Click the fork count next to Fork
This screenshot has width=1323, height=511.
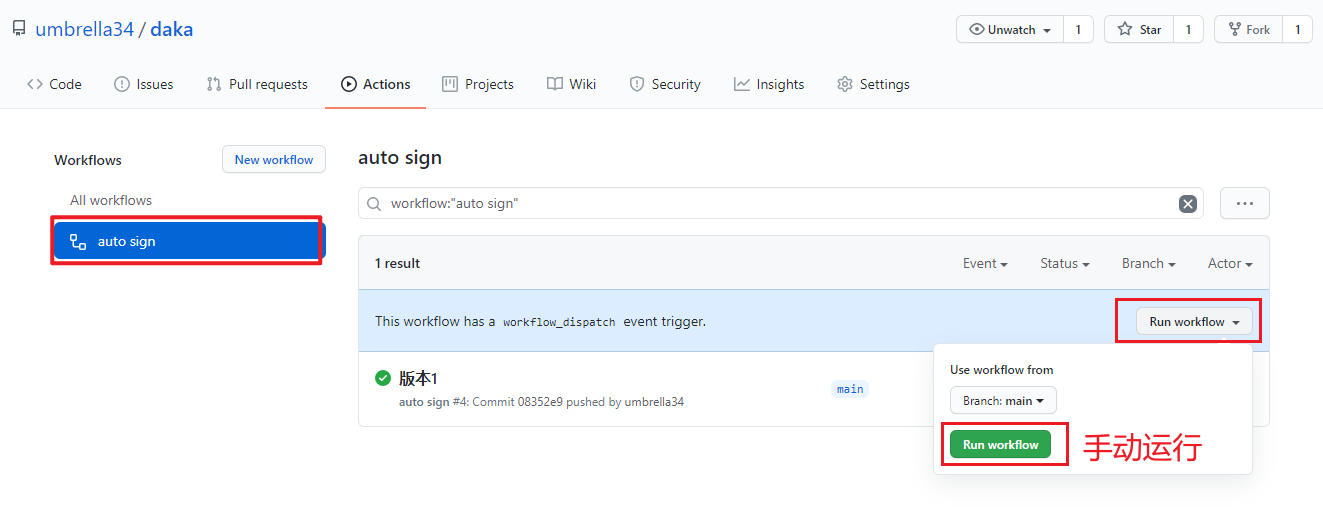[x=1297, y=30]
